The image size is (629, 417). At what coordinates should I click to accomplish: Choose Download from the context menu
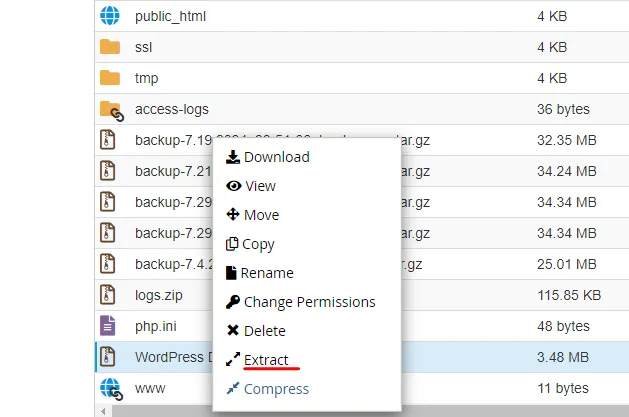(x=268, y=157)
